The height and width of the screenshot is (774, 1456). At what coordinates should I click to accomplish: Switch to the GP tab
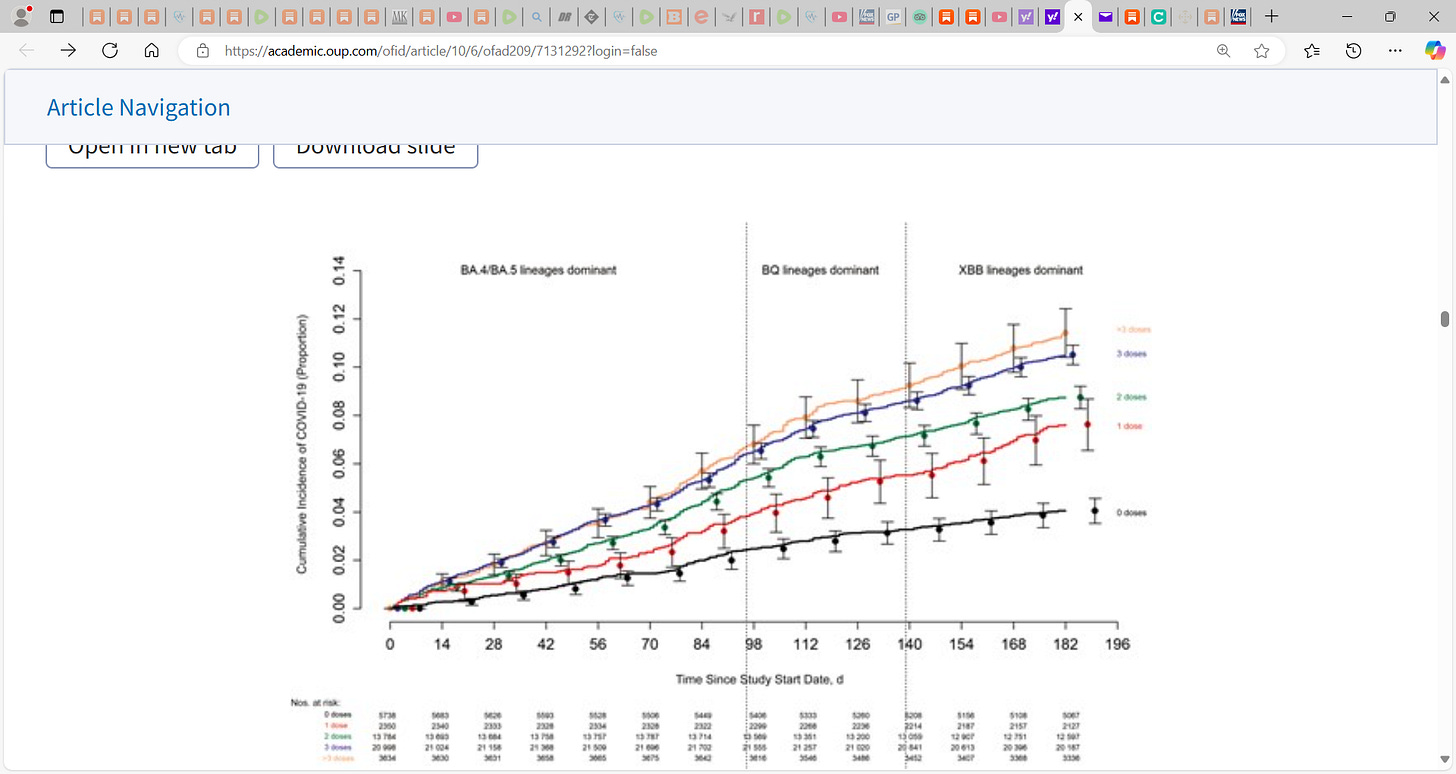tap(893, 17)
